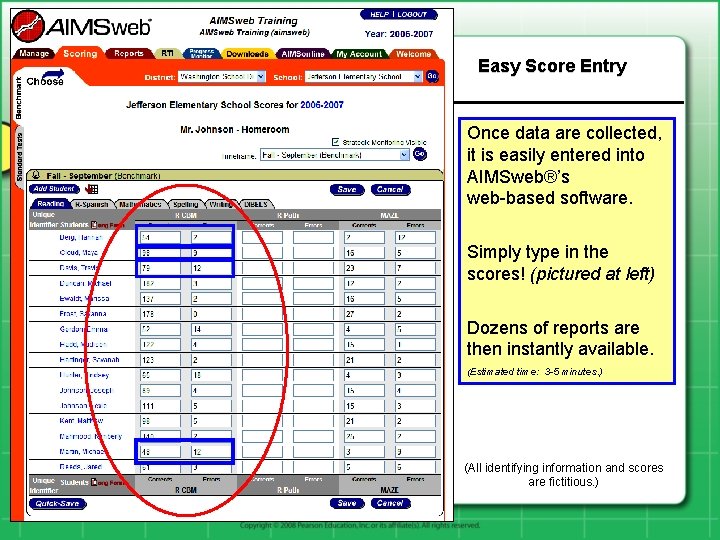Image resolution: width=720 pixels, height=540 pixels.
Task: Click R-CBM Errors field for Hettinger row
Action: (x=211, y=360)
